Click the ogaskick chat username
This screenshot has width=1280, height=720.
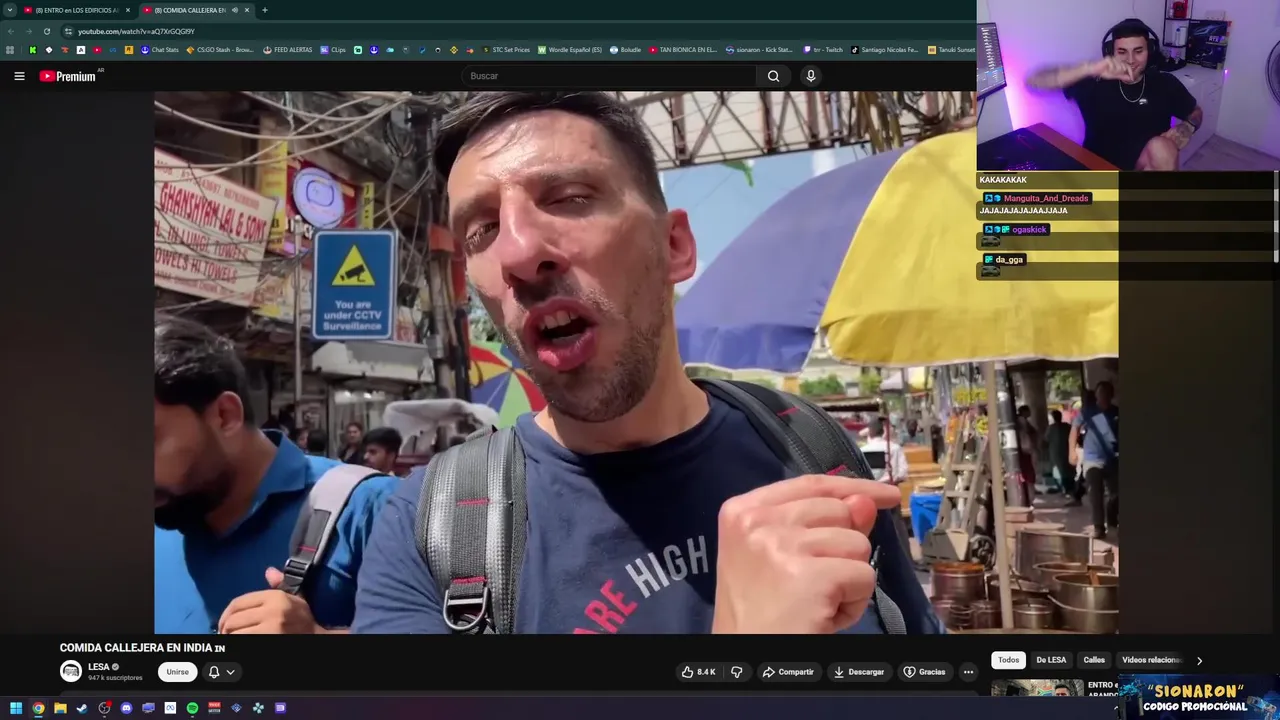1029,230
